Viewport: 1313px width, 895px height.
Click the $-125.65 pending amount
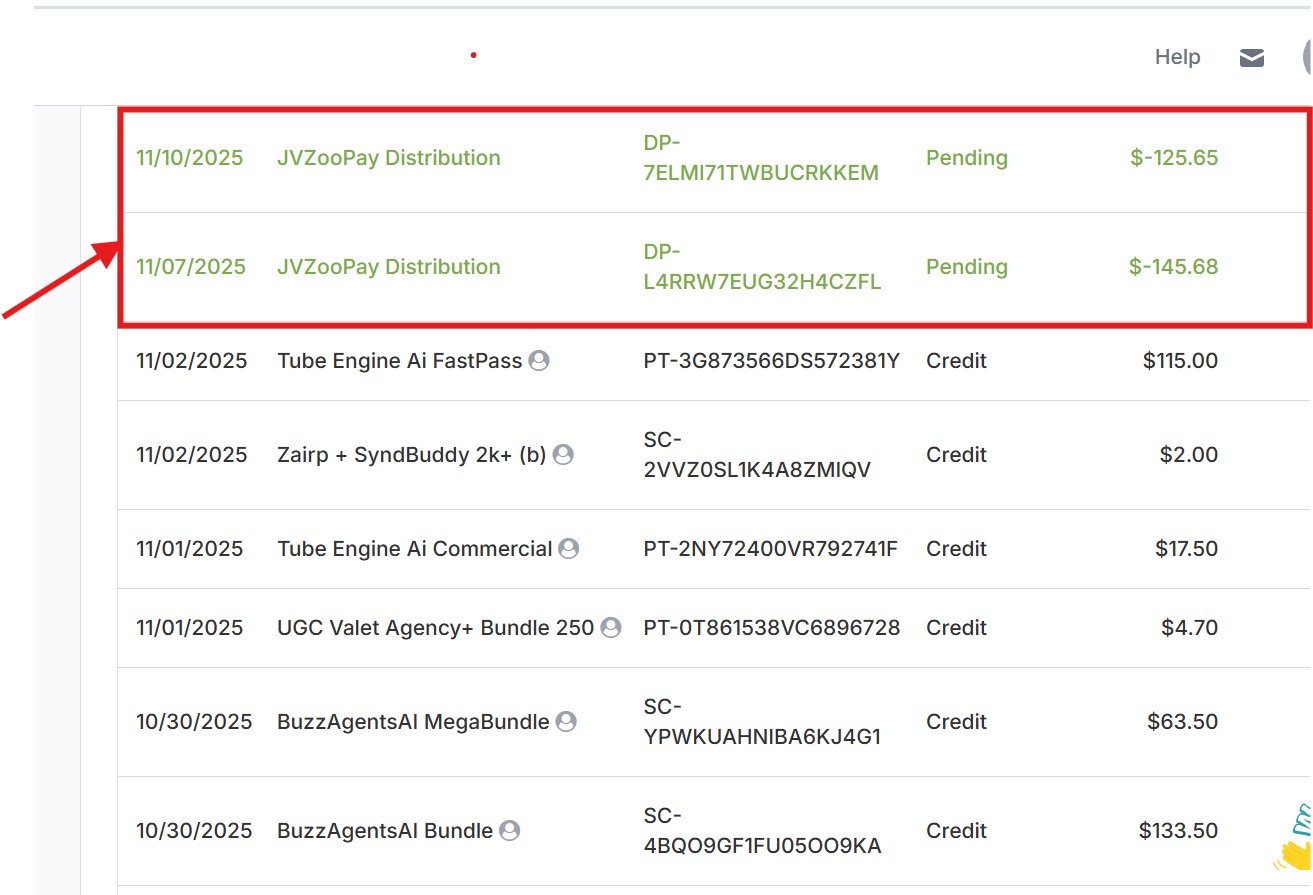(x=1173, y=158)
